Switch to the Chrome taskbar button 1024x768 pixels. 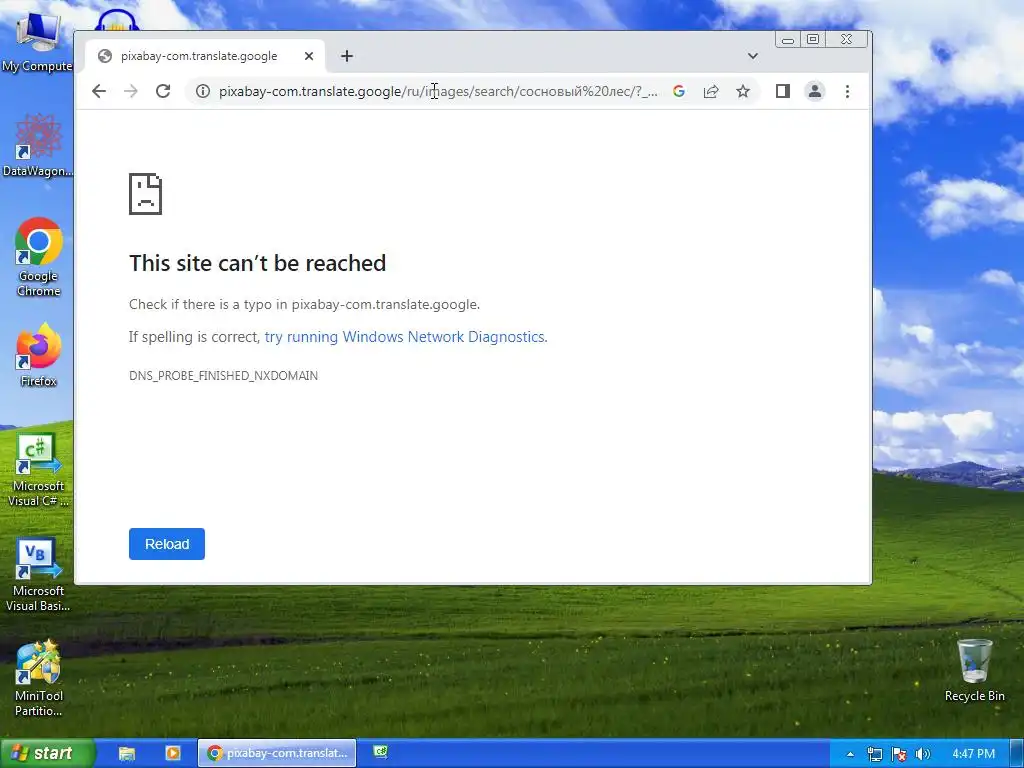click(277, 753)
